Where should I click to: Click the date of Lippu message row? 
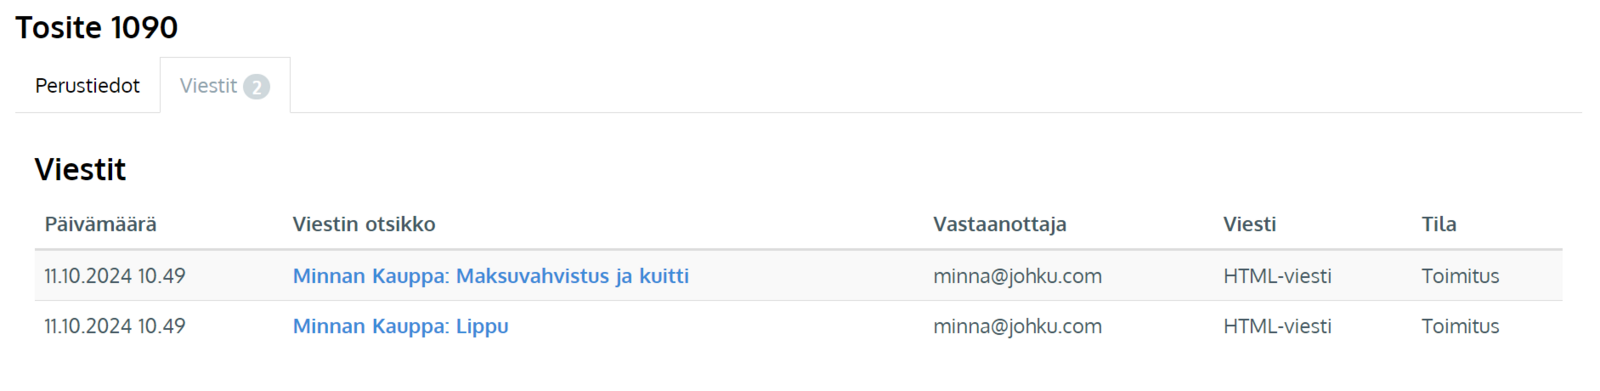coord(115,326)
